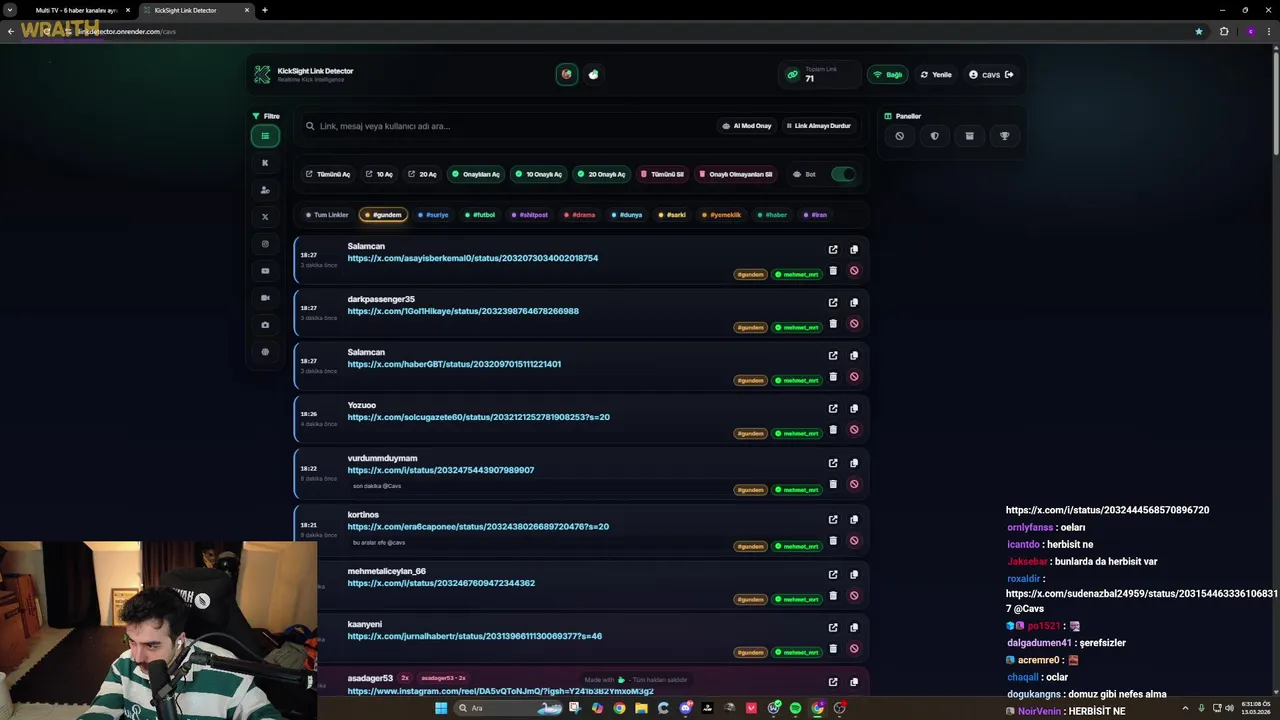Image resolution: width=1280 pixels, height=720 pixels.
Task: Click Onaylı Olmayanları Sil button
Action: [x=736, y=174]
